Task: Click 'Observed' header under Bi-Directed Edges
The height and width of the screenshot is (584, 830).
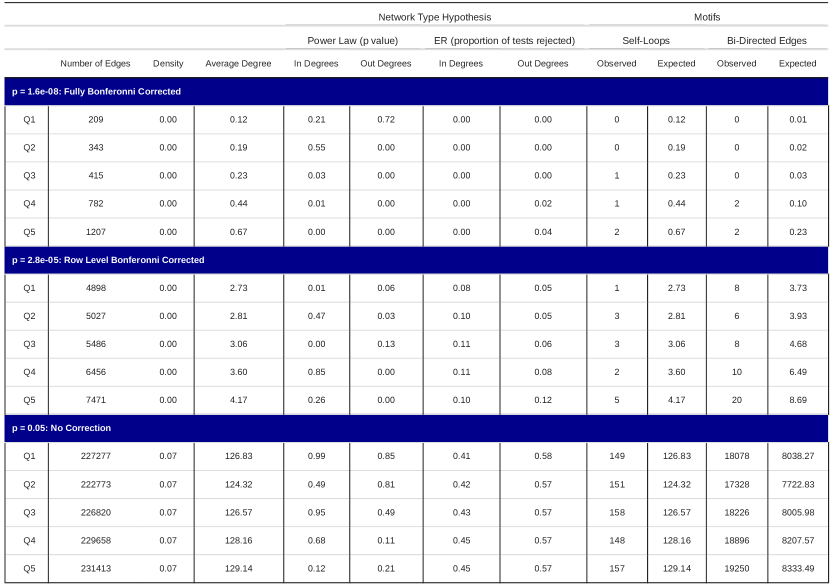Action: click(x=736, y=64)
